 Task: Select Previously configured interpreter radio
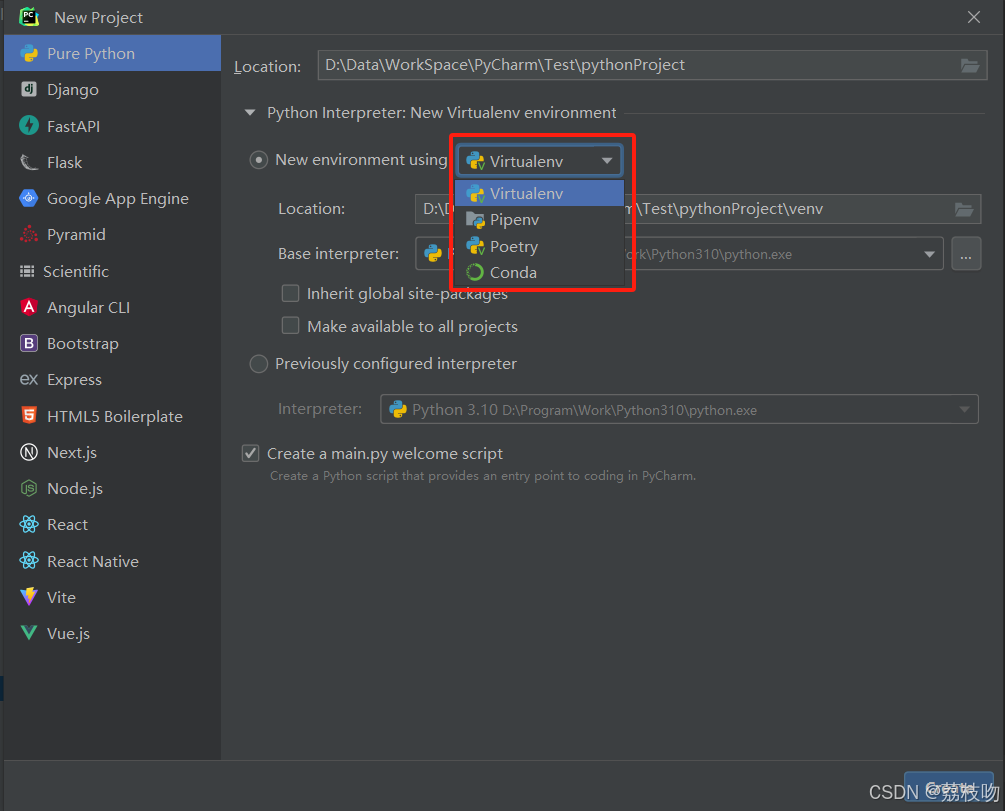click(258, 364)
